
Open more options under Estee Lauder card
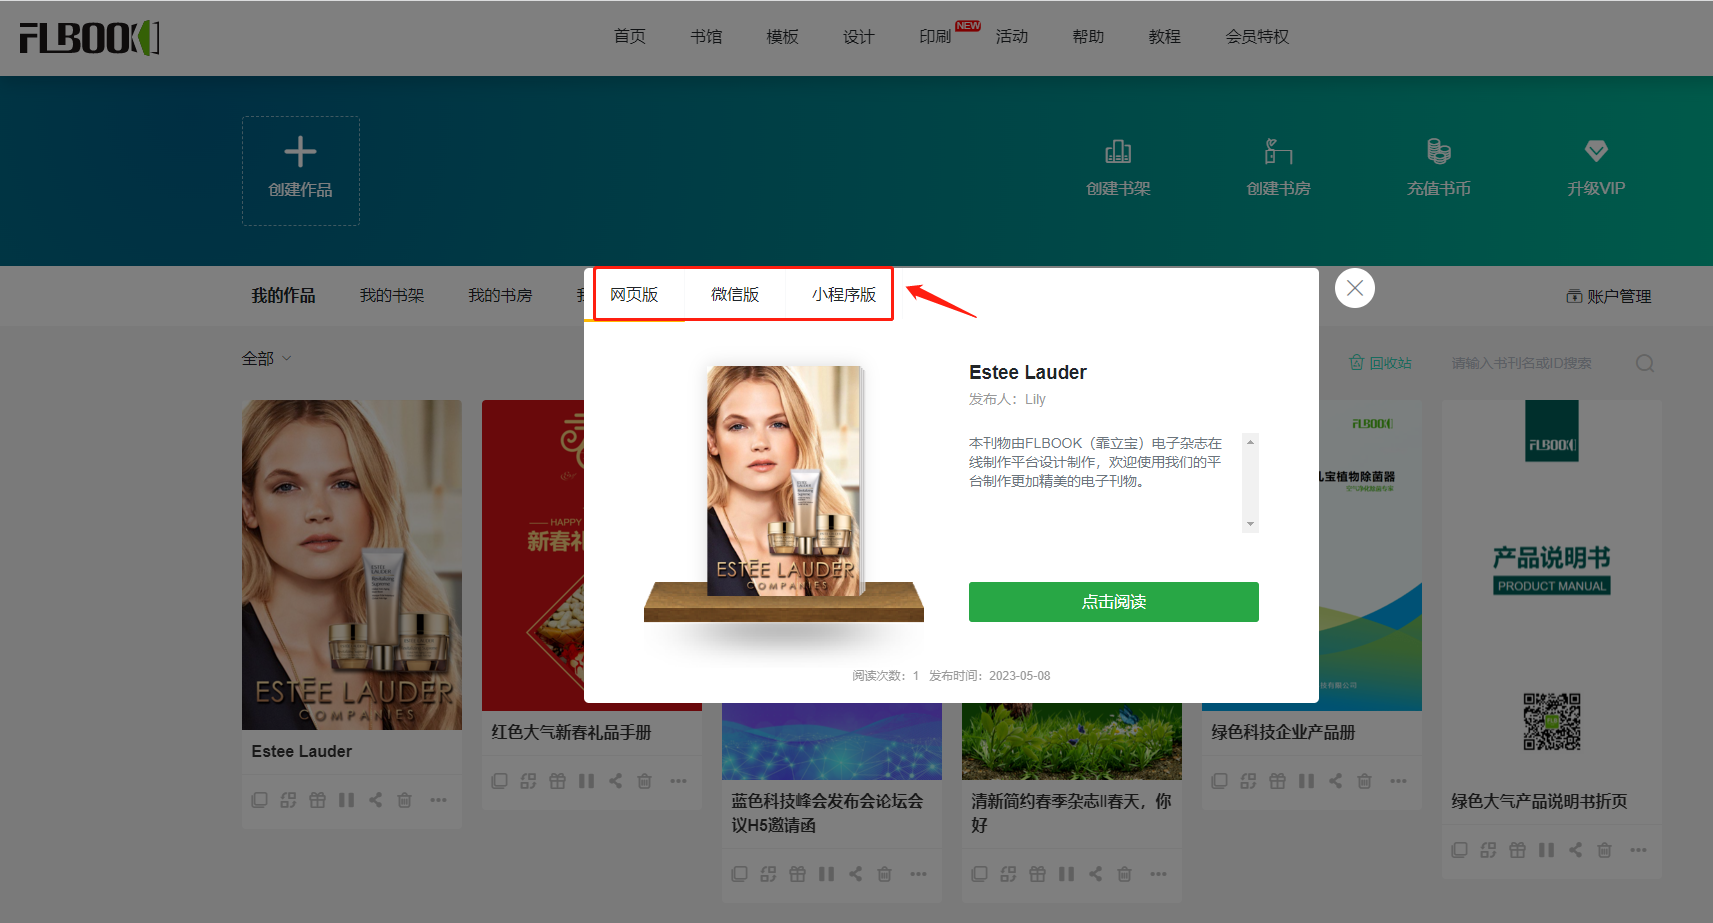coord(438,800)
